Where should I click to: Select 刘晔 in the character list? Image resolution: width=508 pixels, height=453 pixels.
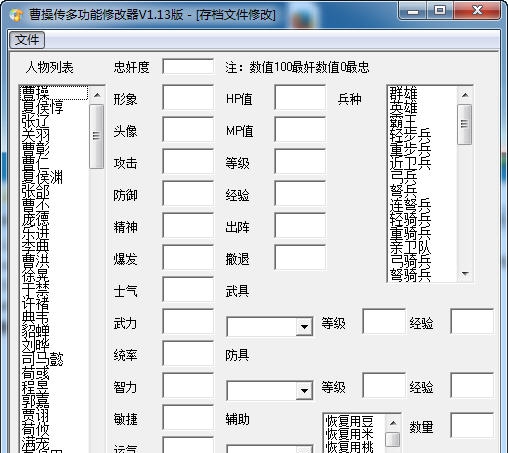(x=54, y=345)
